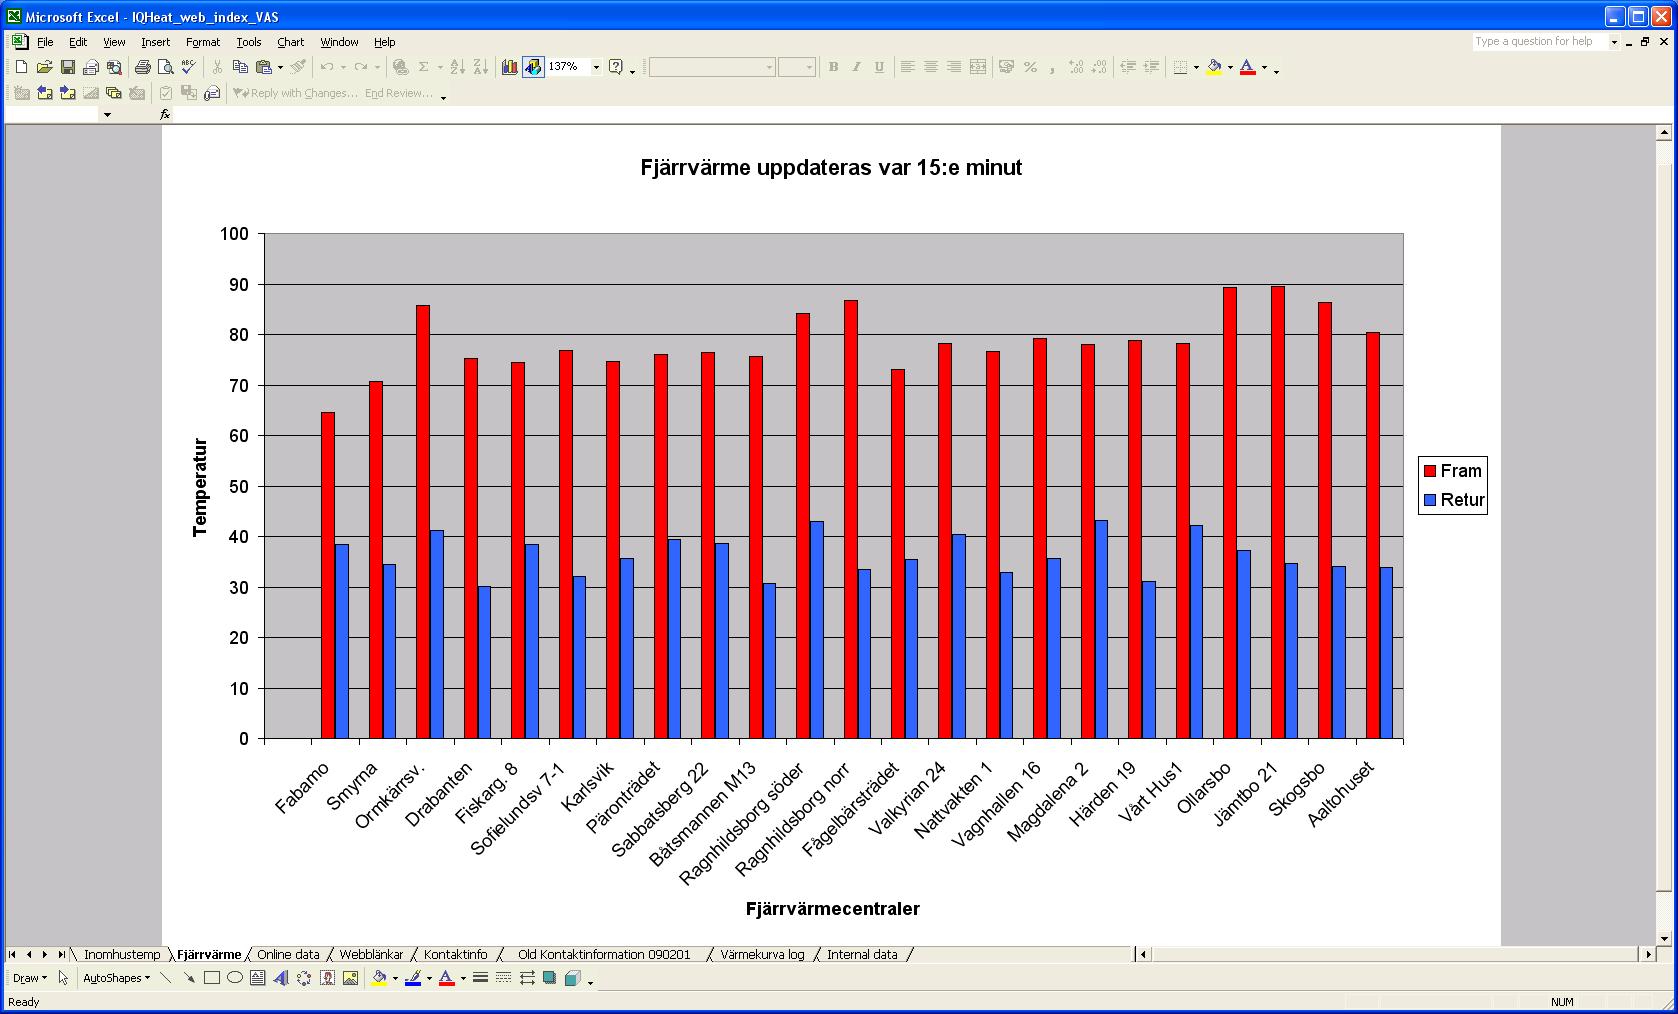Select the Arrow drawing tool
The image size is (1678, 1014).
click(x=189, y=978)
